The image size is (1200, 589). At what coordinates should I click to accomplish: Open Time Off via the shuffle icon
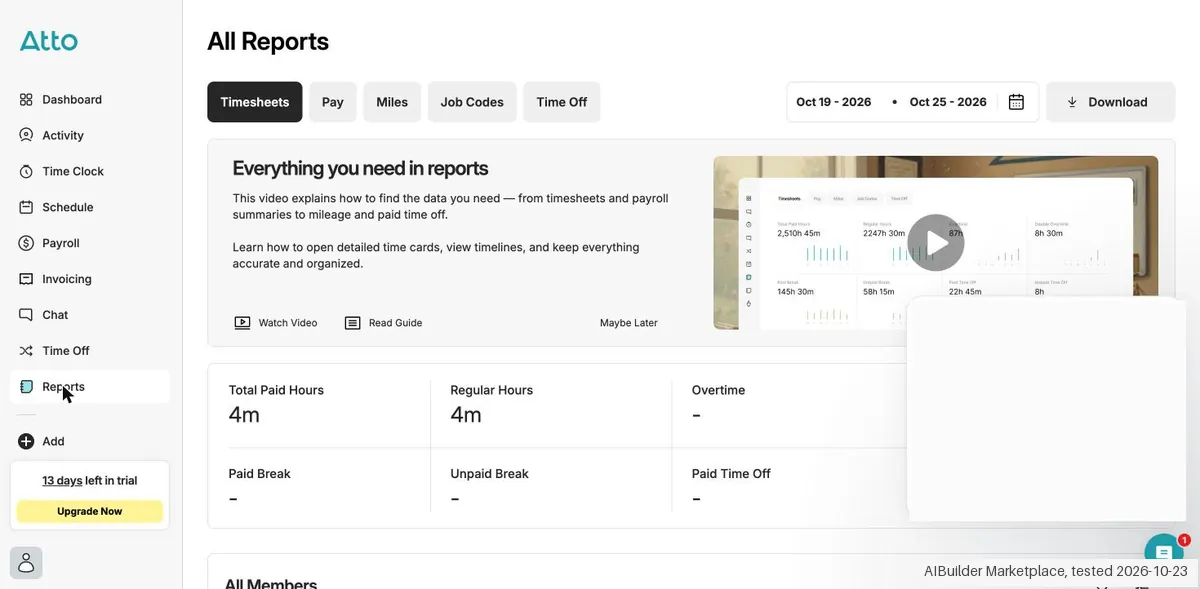tap(26, 351)
